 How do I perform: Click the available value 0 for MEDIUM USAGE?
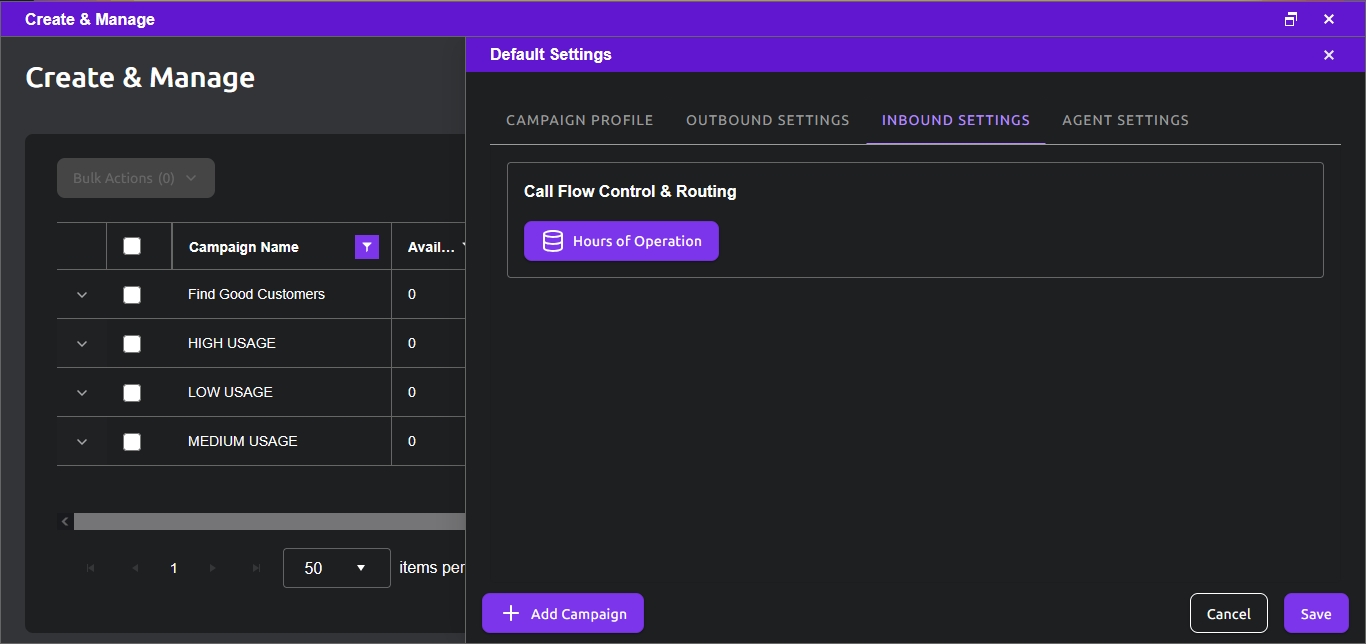pyautogui.click(x=412, y=441)
